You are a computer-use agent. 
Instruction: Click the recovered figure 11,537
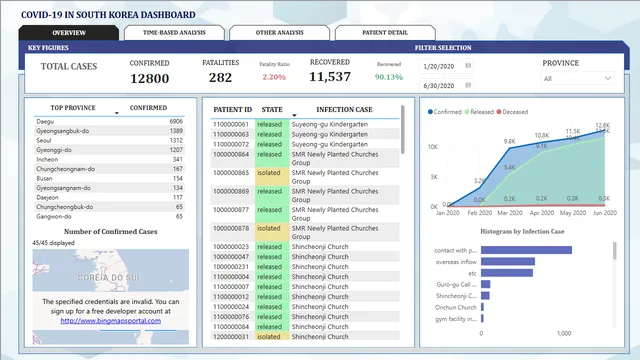[330, 77]
